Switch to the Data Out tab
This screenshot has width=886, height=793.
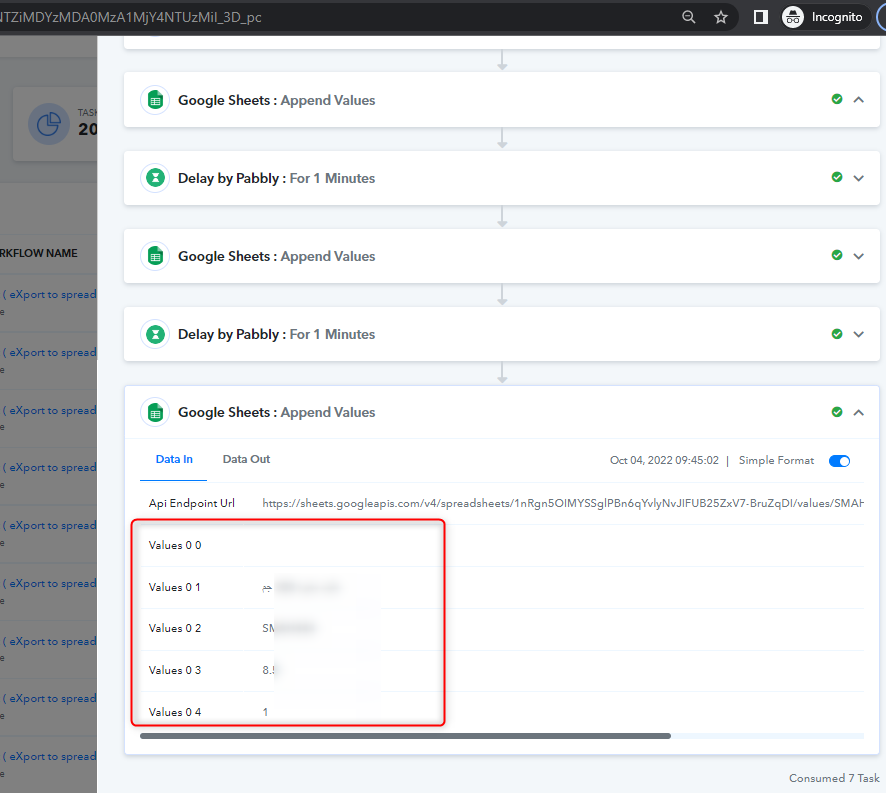click(246, 460)
